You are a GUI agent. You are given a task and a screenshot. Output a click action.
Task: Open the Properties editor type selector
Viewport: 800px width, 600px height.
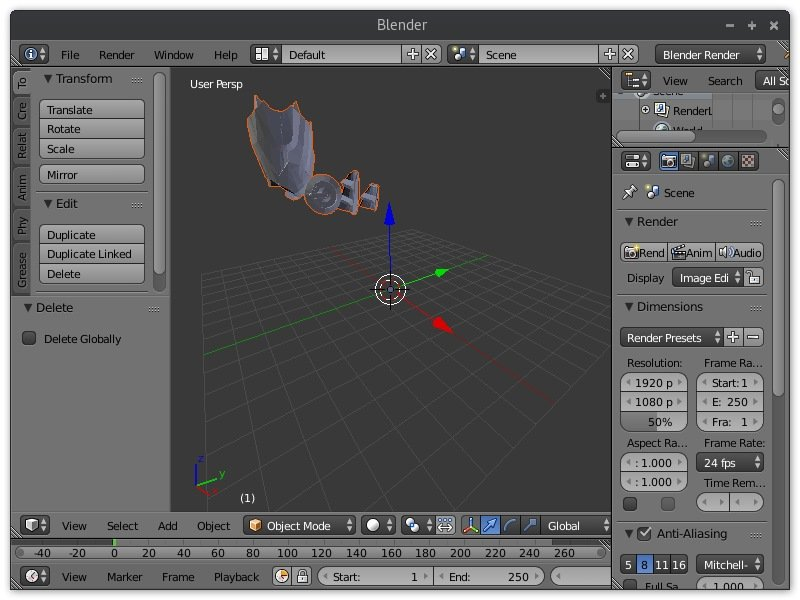[636, 161]
